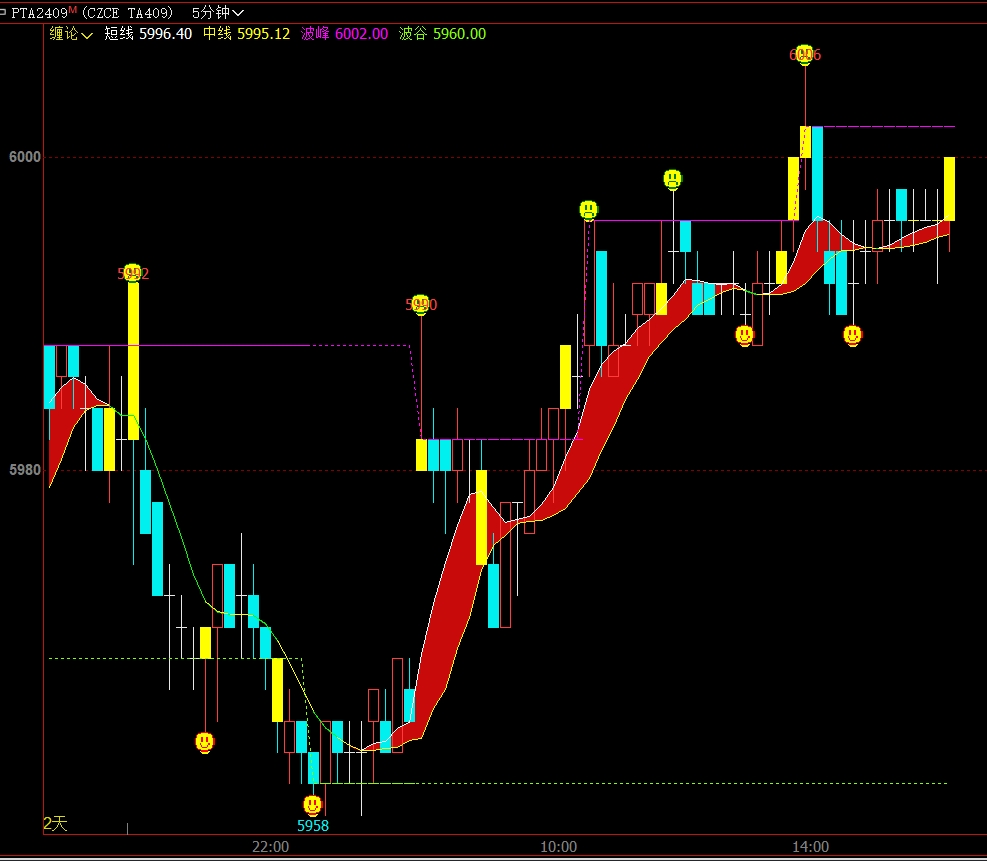Click the smiley marker at the 5990 peak
Screen dimensions: 987x861
(x=421, y=304)
